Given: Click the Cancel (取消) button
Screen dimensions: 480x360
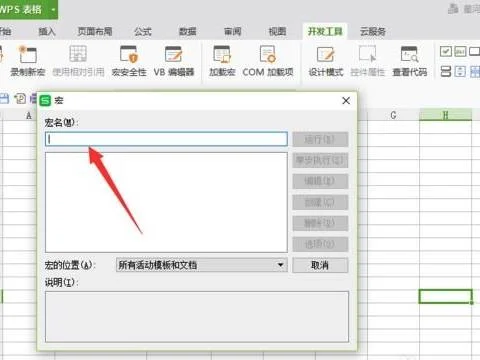Looking at the screenshot, I should pyautogui.click(x=320, y=265).
